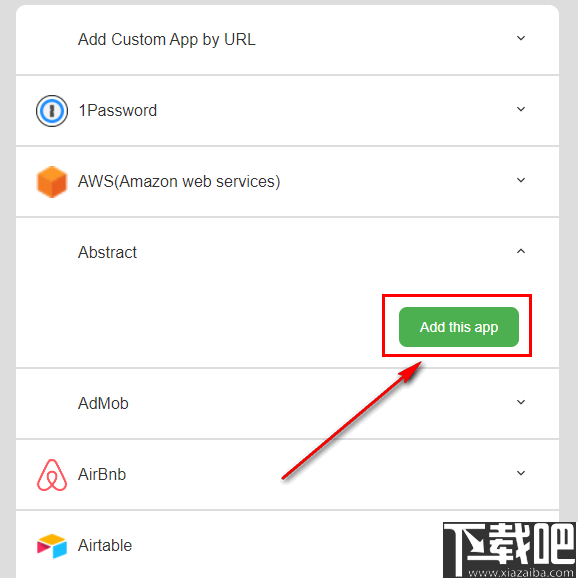The image size is (578, 578).
Task: Select the 1Password list entry text
Action: 118,111
